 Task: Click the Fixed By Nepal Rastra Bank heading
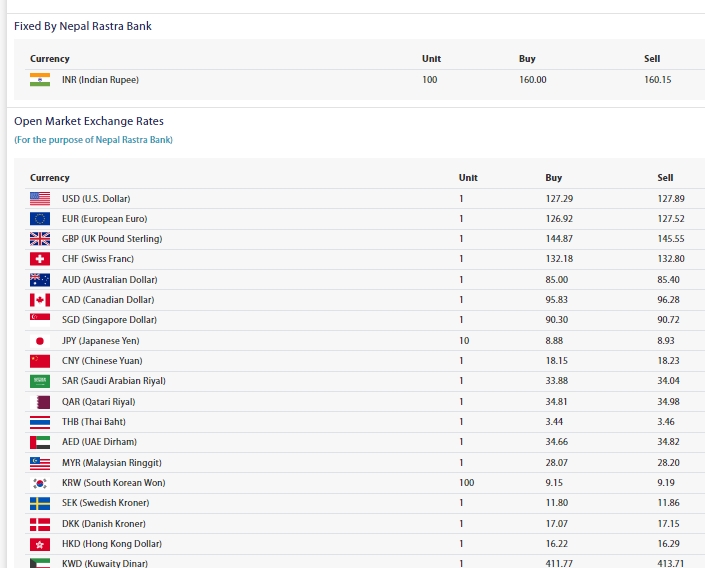click(83, 26)
